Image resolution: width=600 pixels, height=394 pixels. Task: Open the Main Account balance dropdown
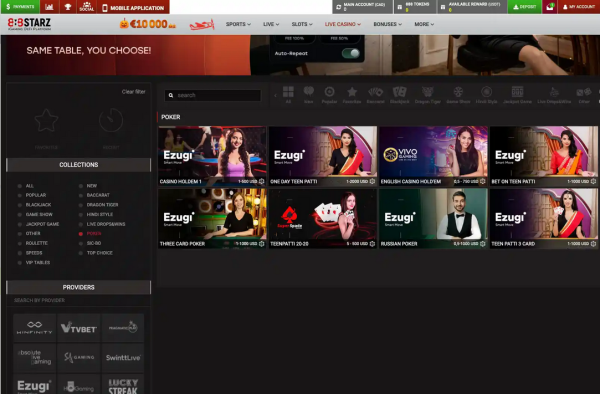[362, 7]
